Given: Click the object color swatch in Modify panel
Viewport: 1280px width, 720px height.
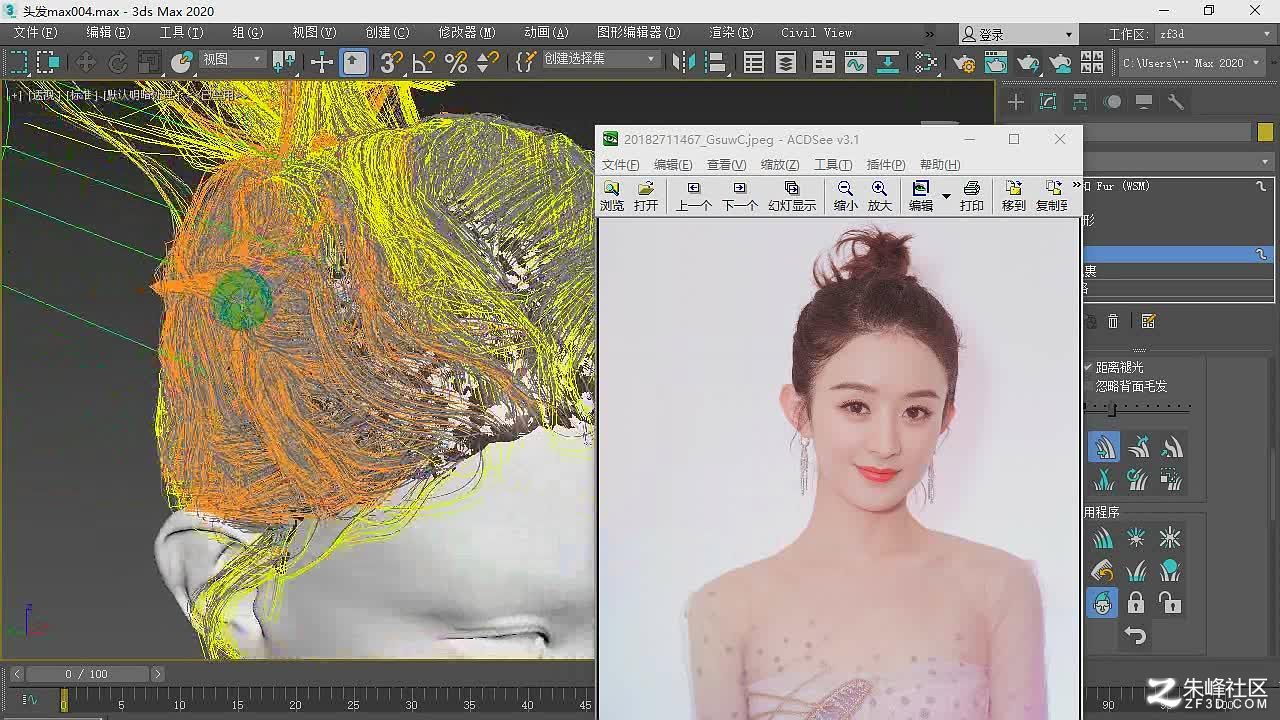Looking at the screenshot, I should [x=1265, y=132].
